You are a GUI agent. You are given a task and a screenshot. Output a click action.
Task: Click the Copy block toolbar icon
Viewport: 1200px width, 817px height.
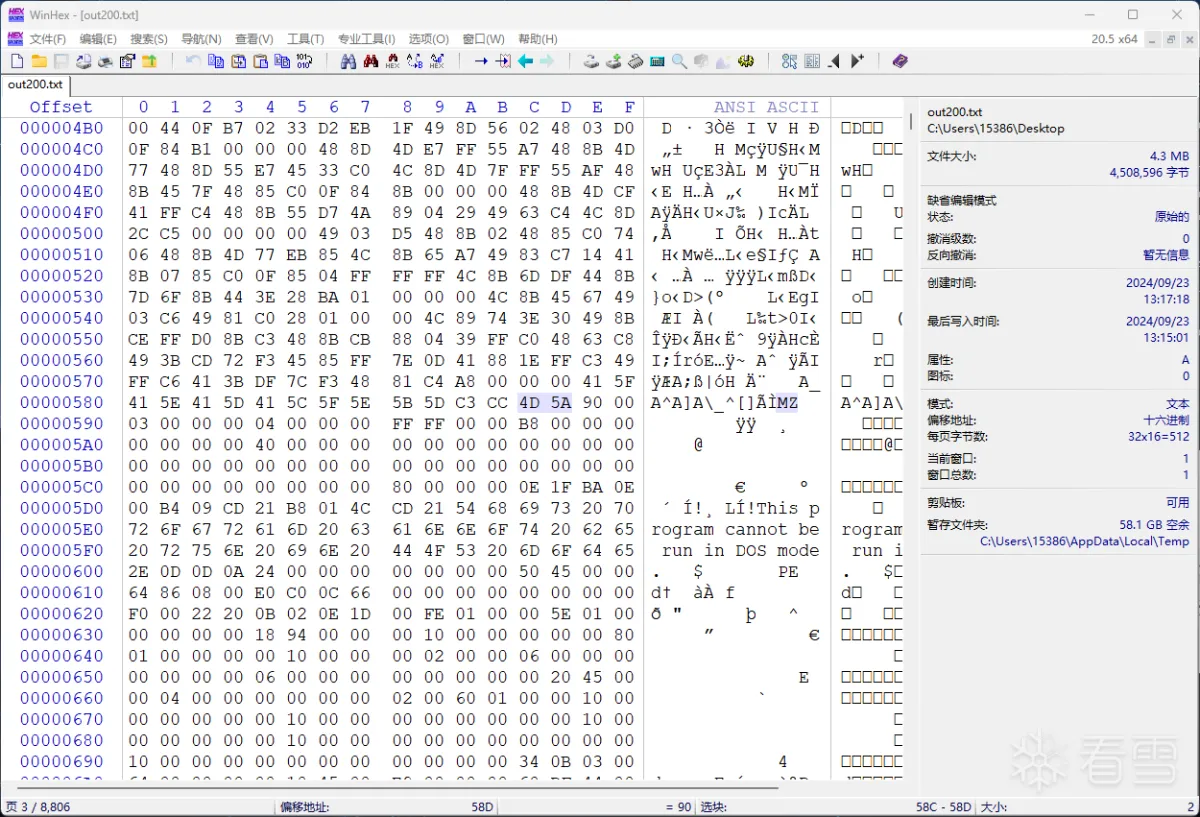coord(215,61)
